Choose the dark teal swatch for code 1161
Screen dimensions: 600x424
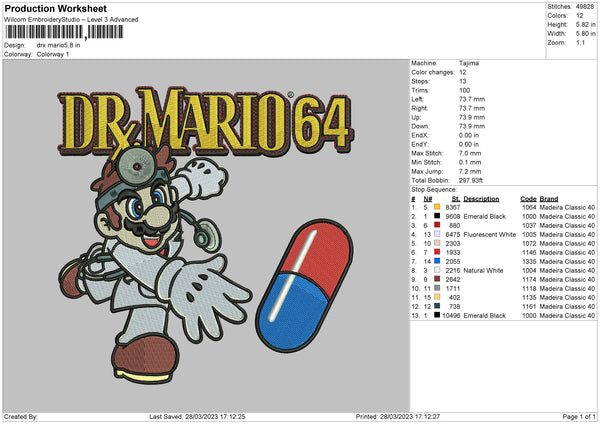(x=437, y=306)
